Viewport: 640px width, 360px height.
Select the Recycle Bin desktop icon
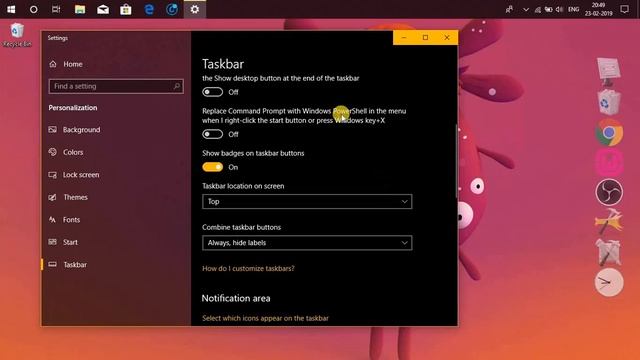pyautogui.click(x=17, y=35)
